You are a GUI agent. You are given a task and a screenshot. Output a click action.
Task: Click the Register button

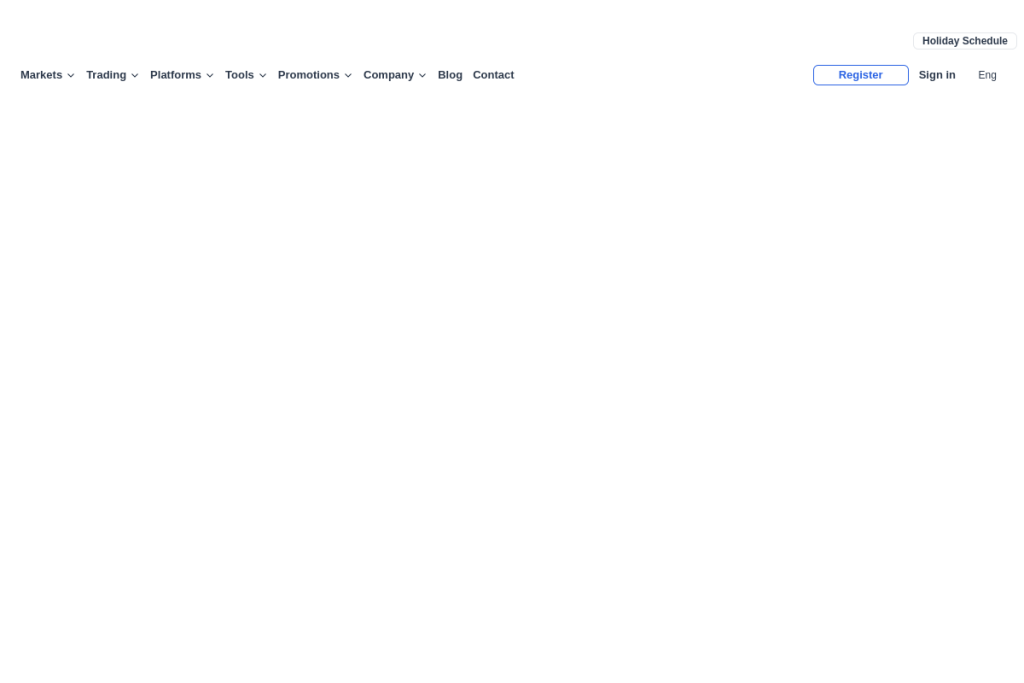point(861,75)
